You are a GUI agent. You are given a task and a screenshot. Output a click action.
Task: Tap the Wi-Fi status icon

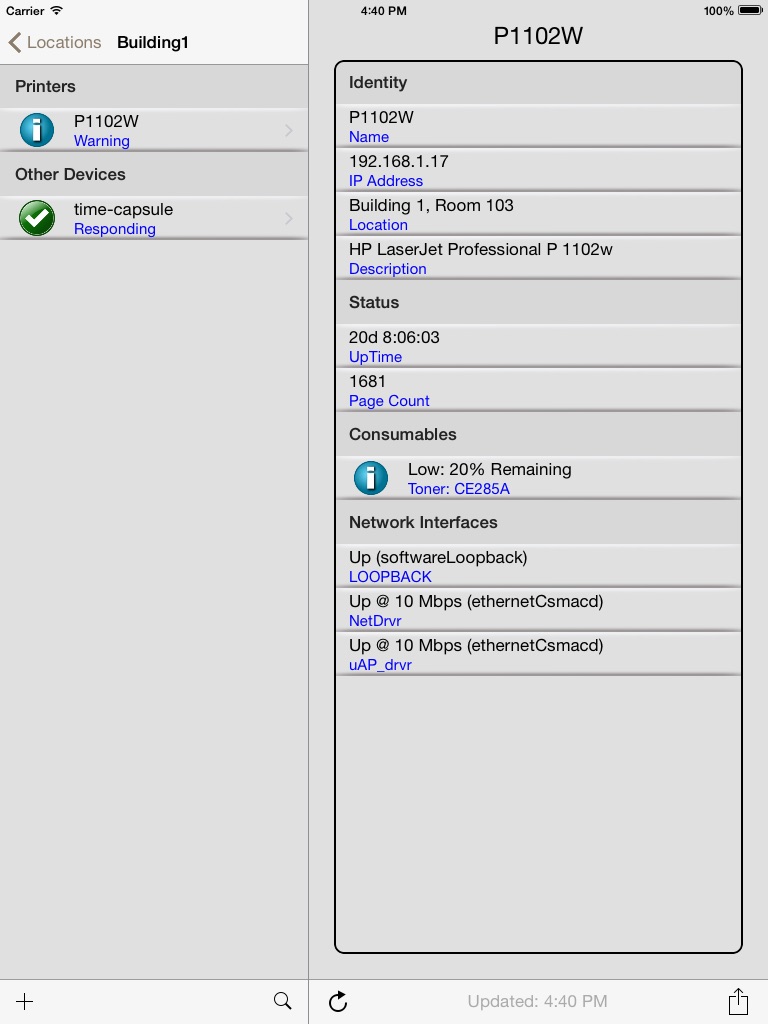(57, 10)
